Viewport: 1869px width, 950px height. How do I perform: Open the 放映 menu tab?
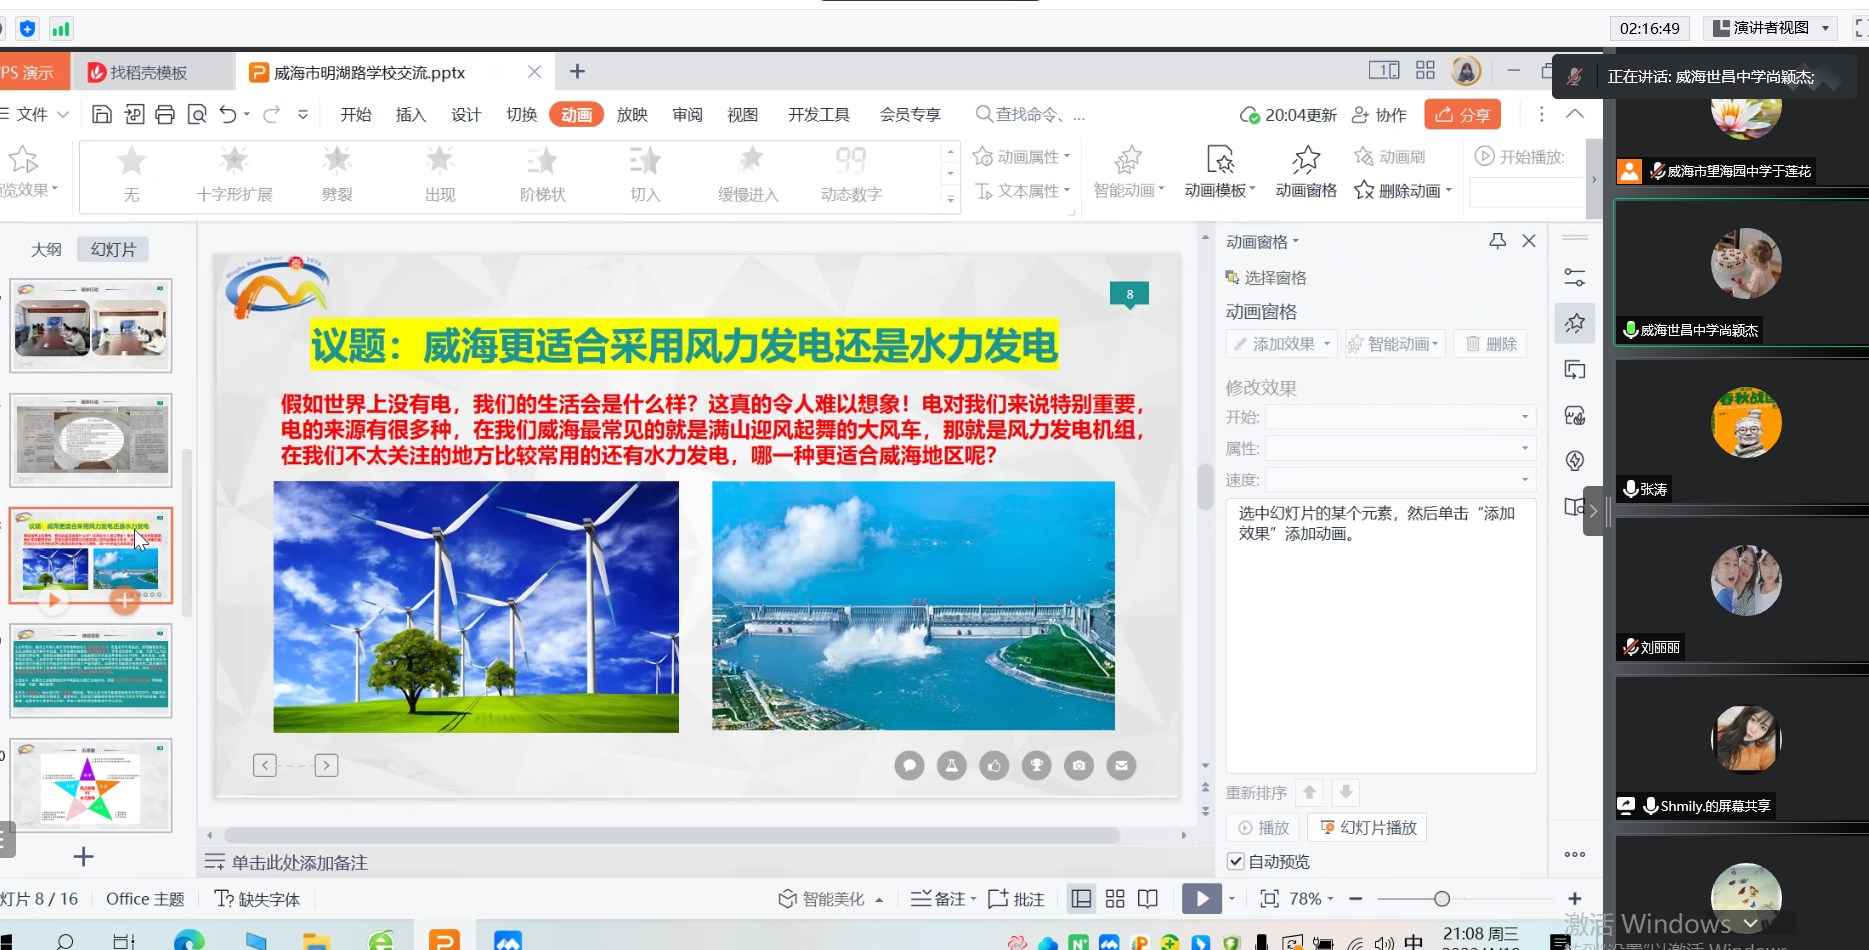tap(632, 114)
